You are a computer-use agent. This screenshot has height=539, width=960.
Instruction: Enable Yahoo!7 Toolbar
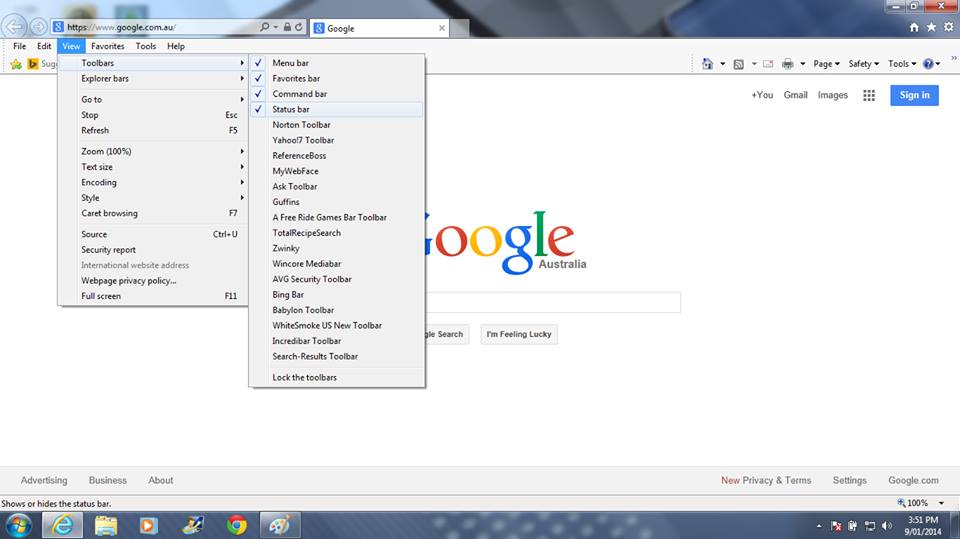tap(336, 140)
